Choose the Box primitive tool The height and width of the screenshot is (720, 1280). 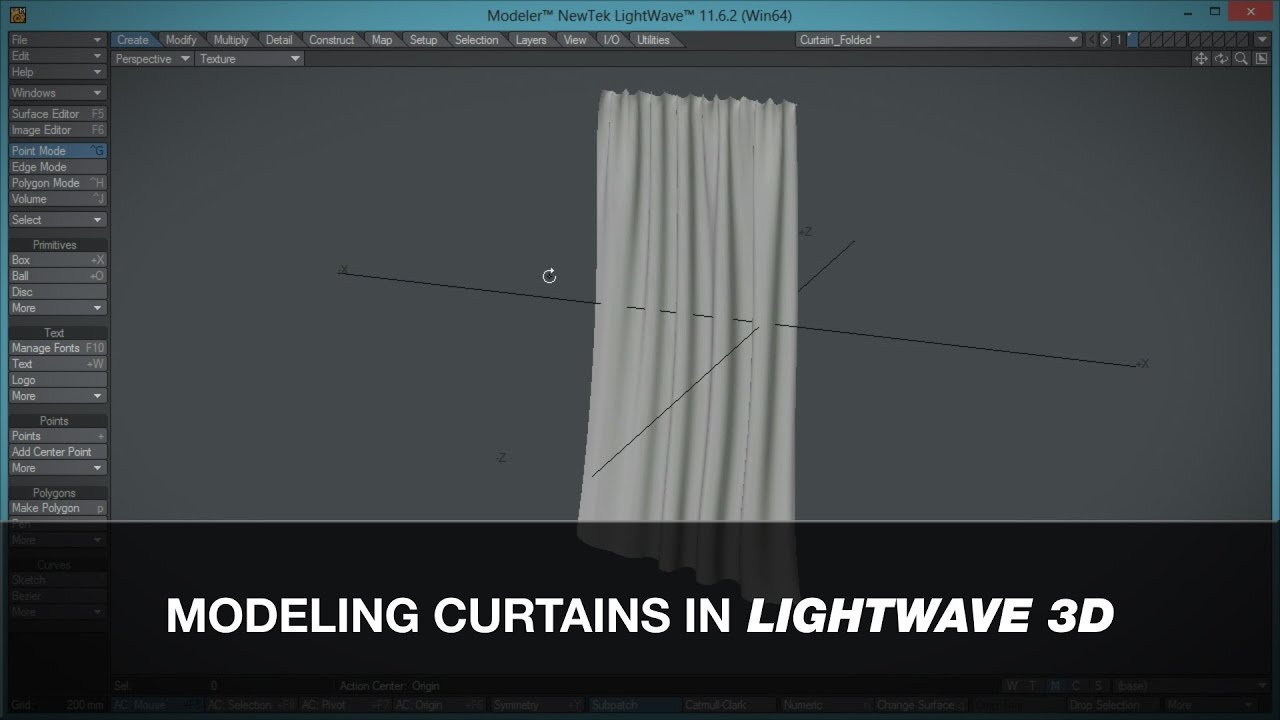click(x=57, y=260)
